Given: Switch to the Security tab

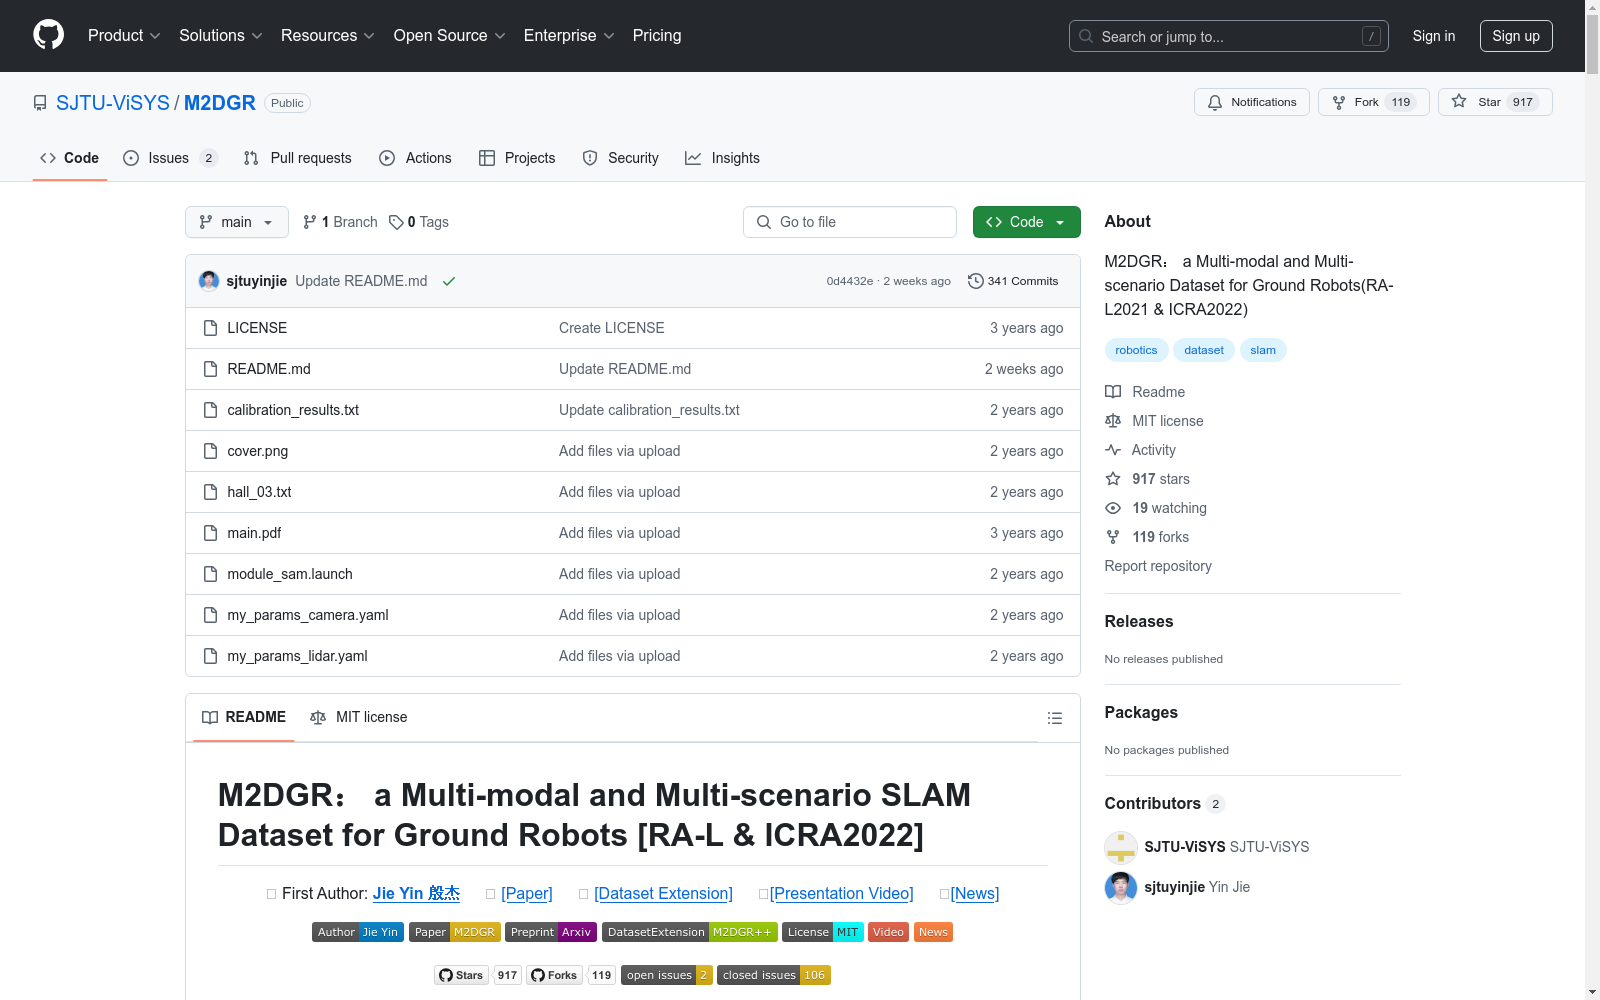Looking at the screenshot, I should point(621,158).
